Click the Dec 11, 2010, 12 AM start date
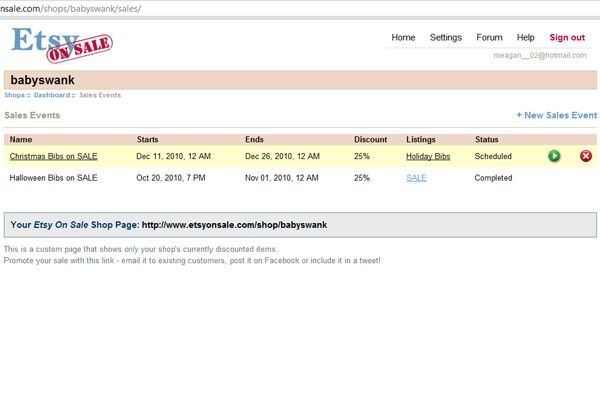The width and height of the screenshot is (600, 400). tap(173, 156)
